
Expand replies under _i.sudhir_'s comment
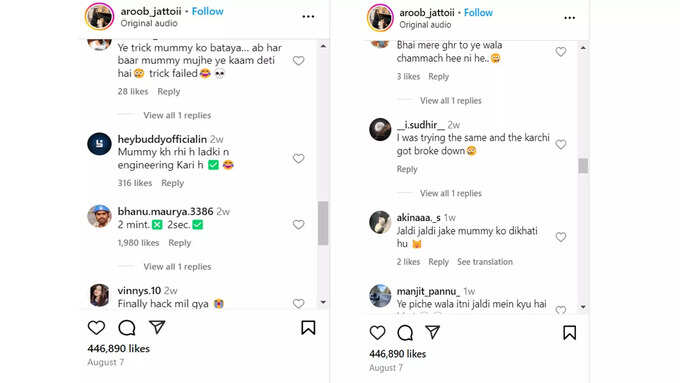click(451, 193)
